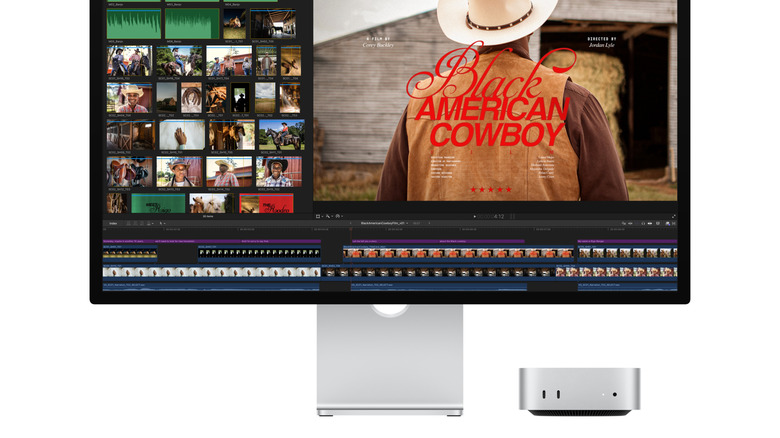
Task: Go back in timeline history arrow
Action: tap(351, 223)
